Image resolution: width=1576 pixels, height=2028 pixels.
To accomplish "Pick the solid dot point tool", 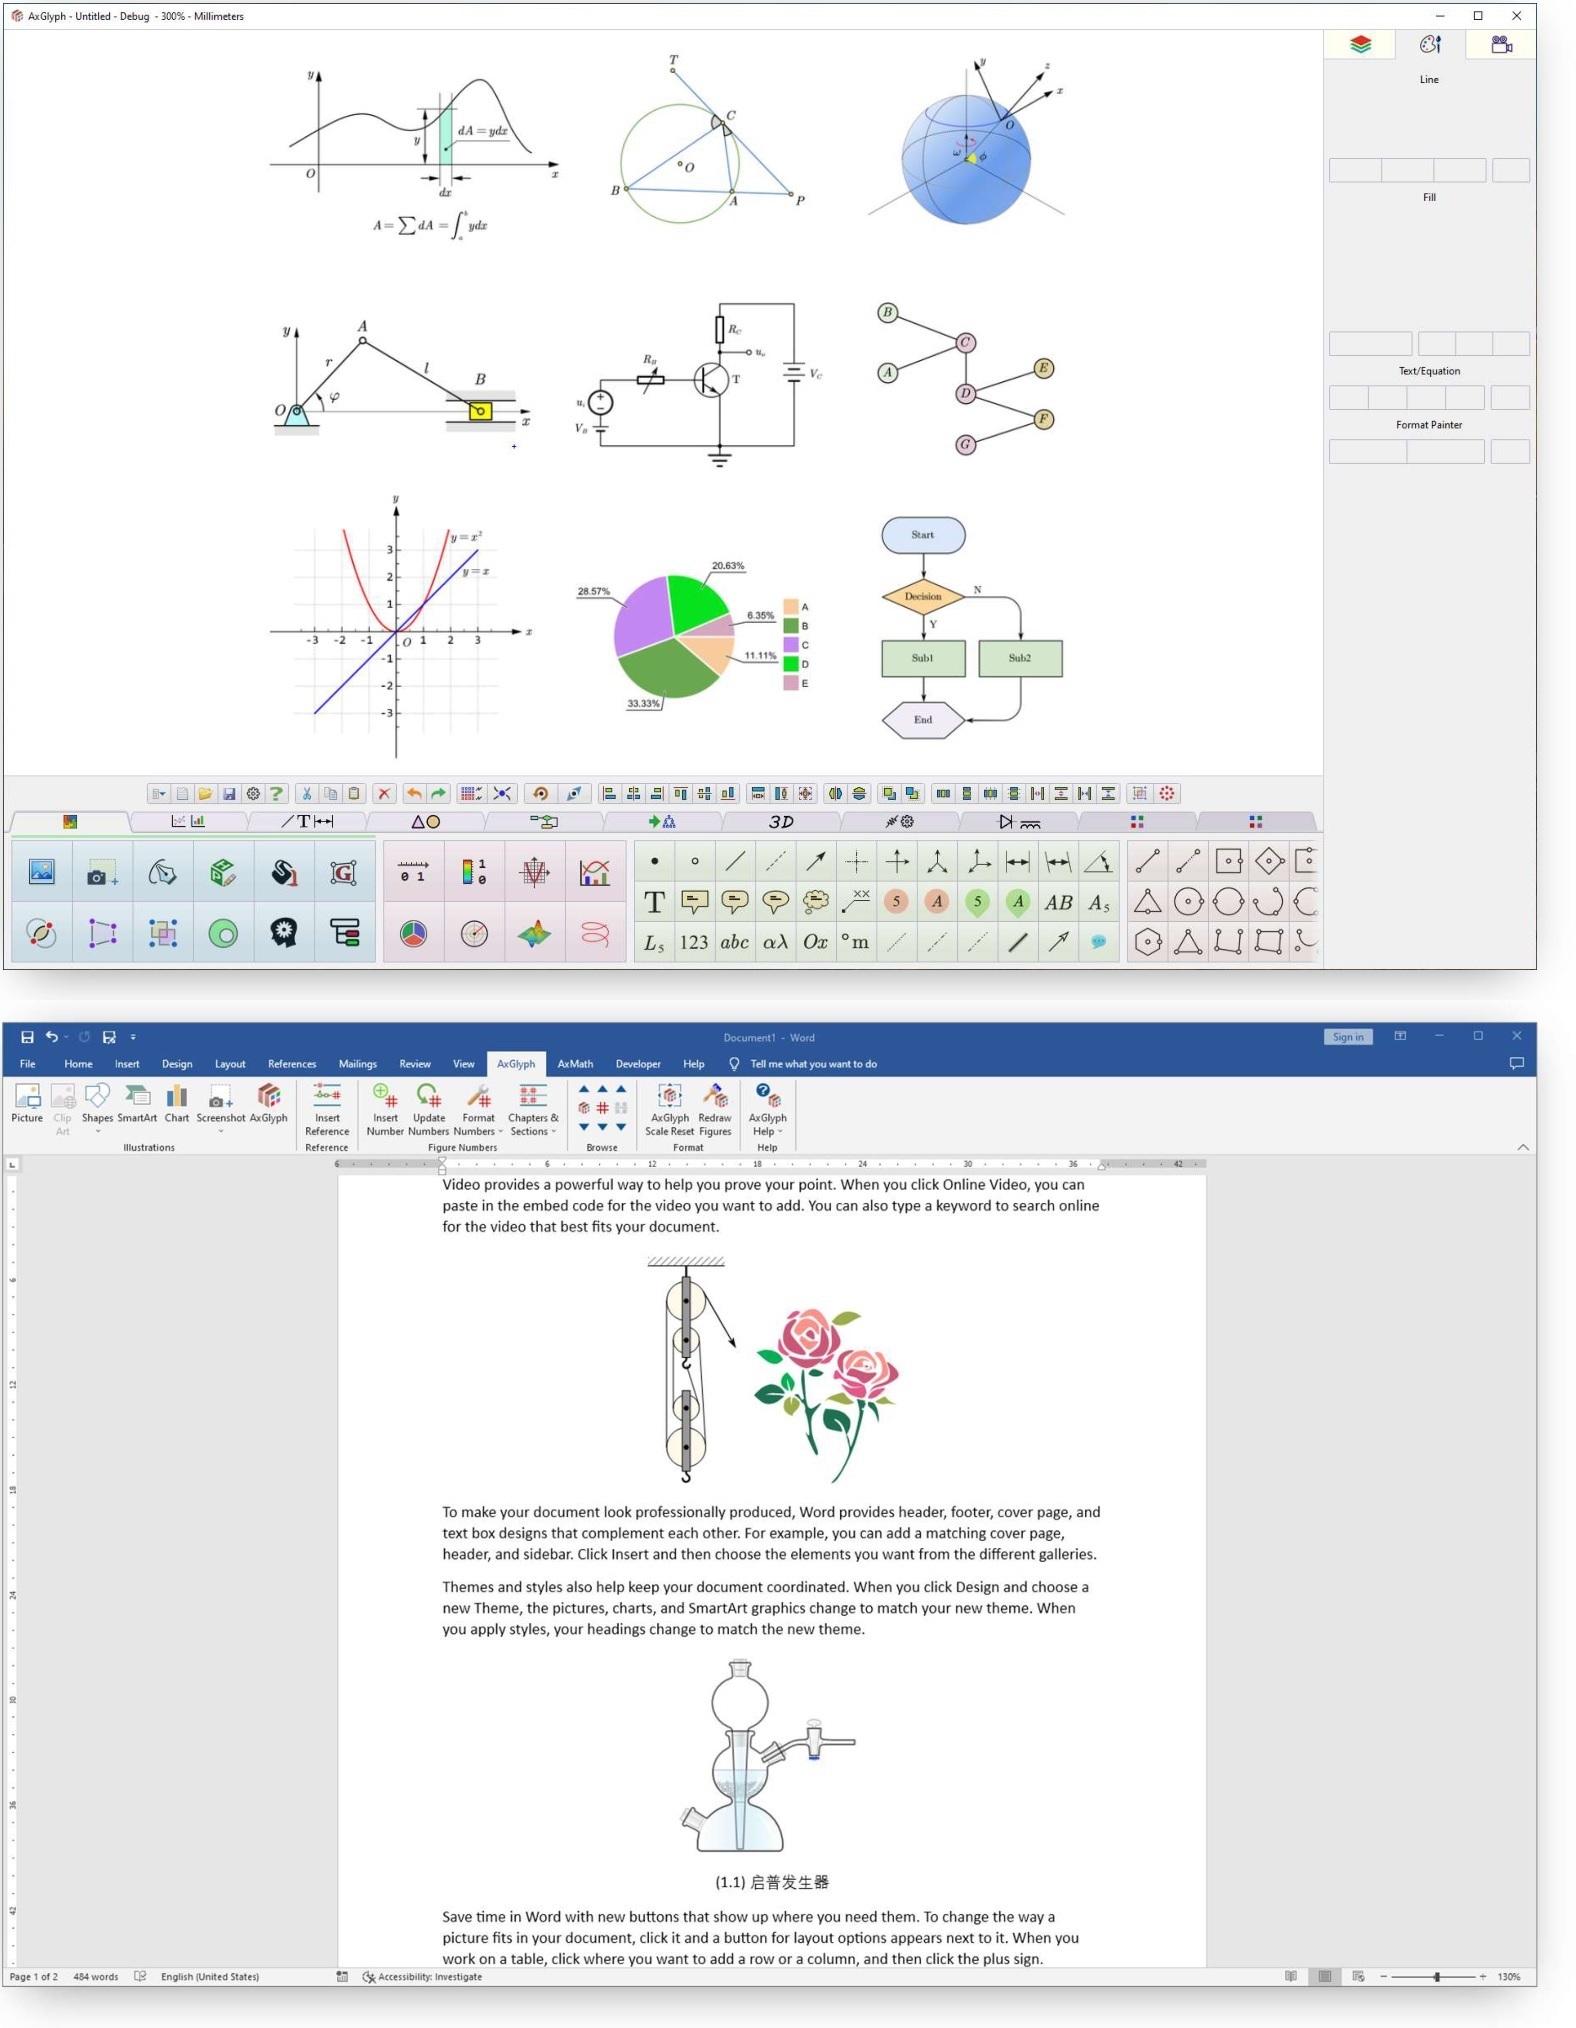I will click(x=654, y=861).
